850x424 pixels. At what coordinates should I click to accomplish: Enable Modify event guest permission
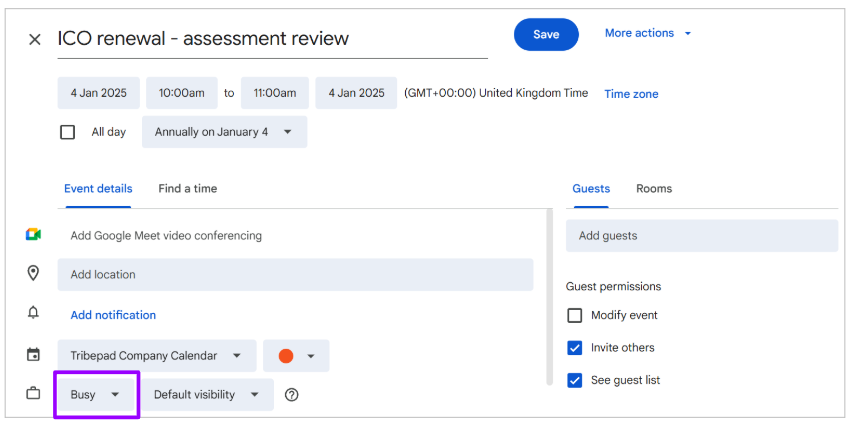click(x=575, y=315)
